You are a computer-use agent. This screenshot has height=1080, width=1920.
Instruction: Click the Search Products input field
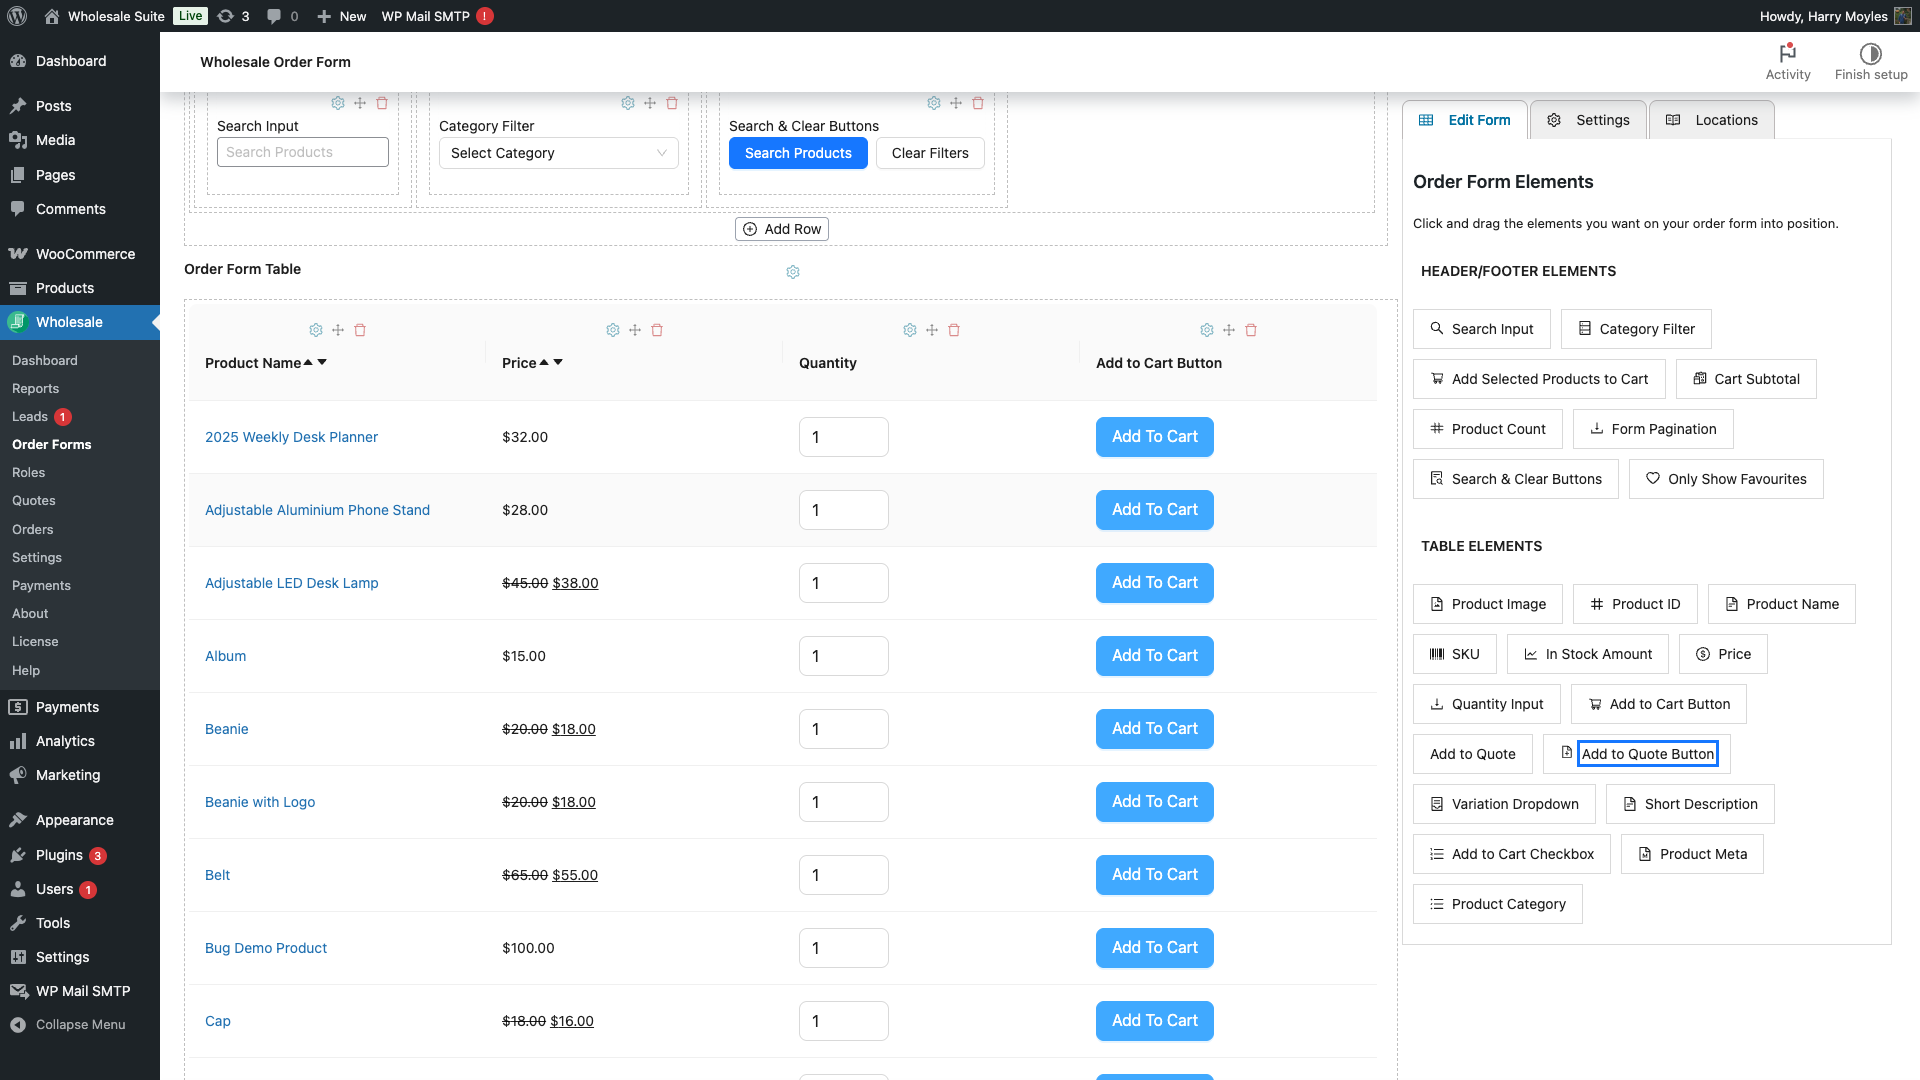[x=302, y=152]
